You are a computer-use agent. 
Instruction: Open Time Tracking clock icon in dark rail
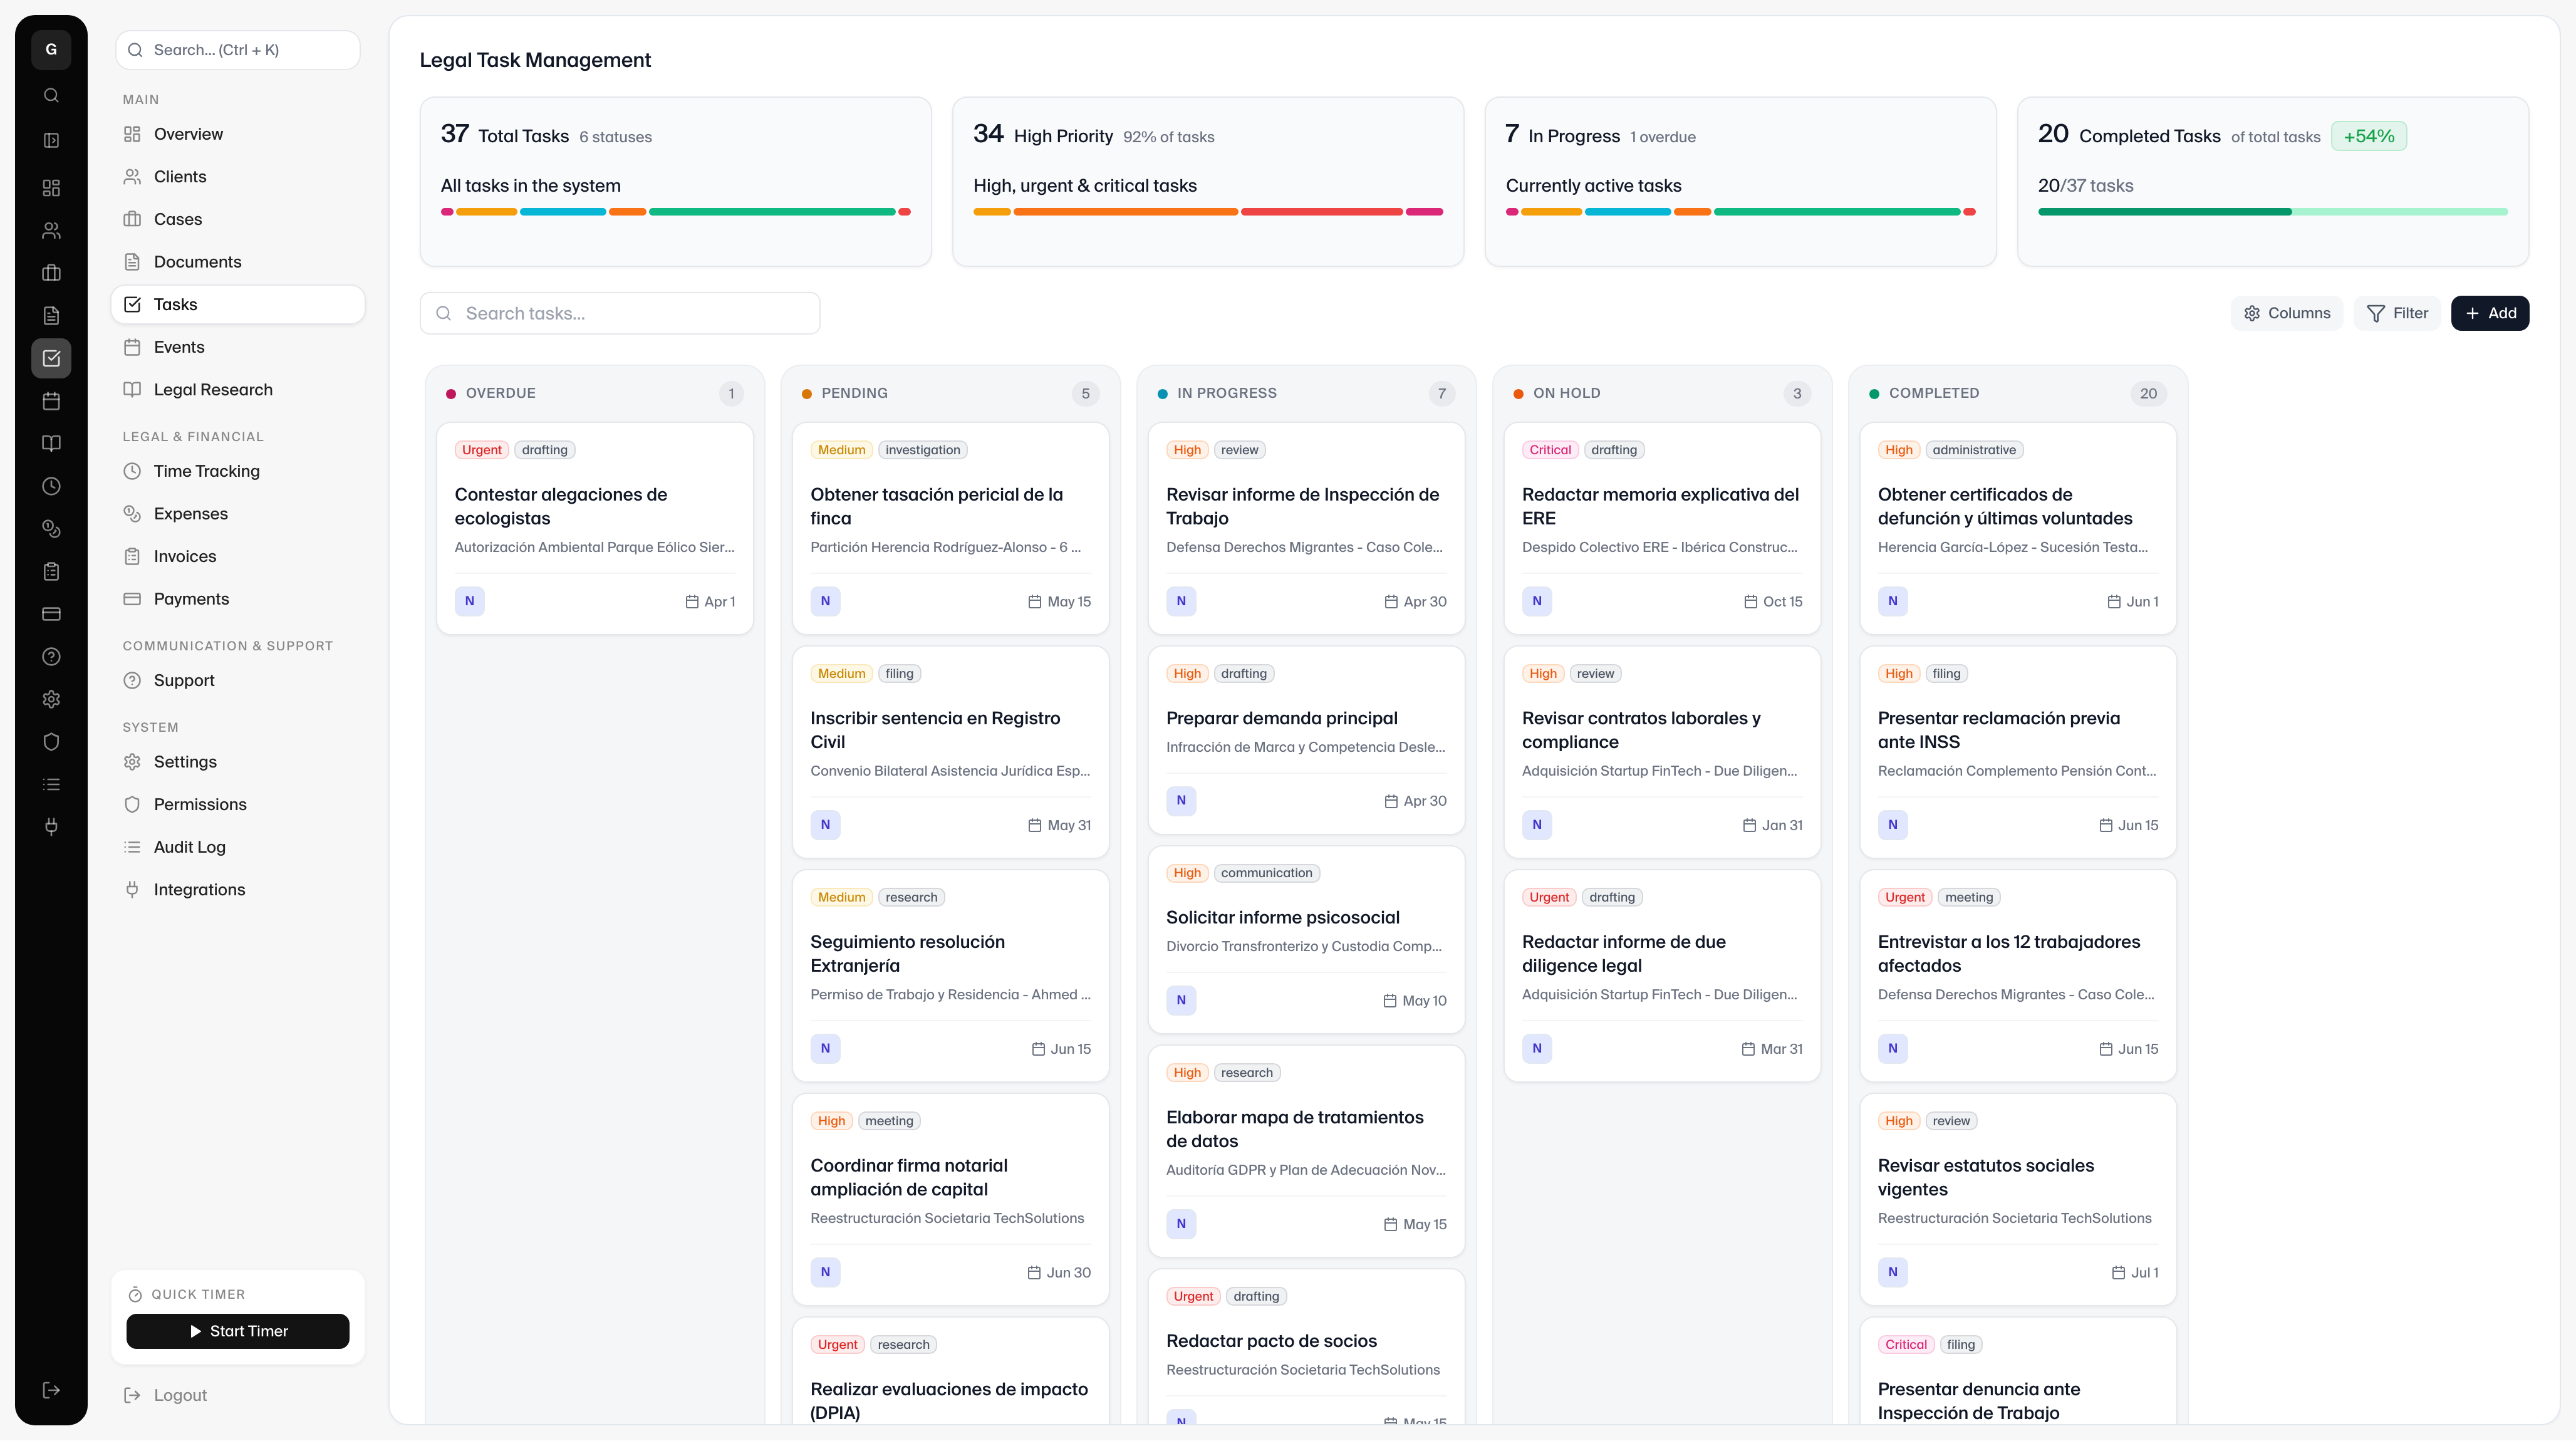pos(51,487)
